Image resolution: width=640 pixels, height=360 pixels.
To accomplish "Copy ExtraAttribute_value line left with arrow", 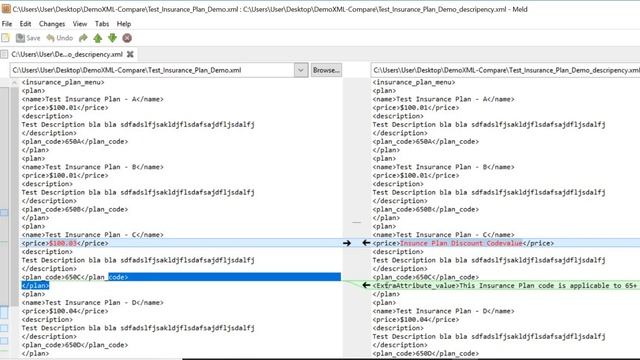I will (366, 285).
